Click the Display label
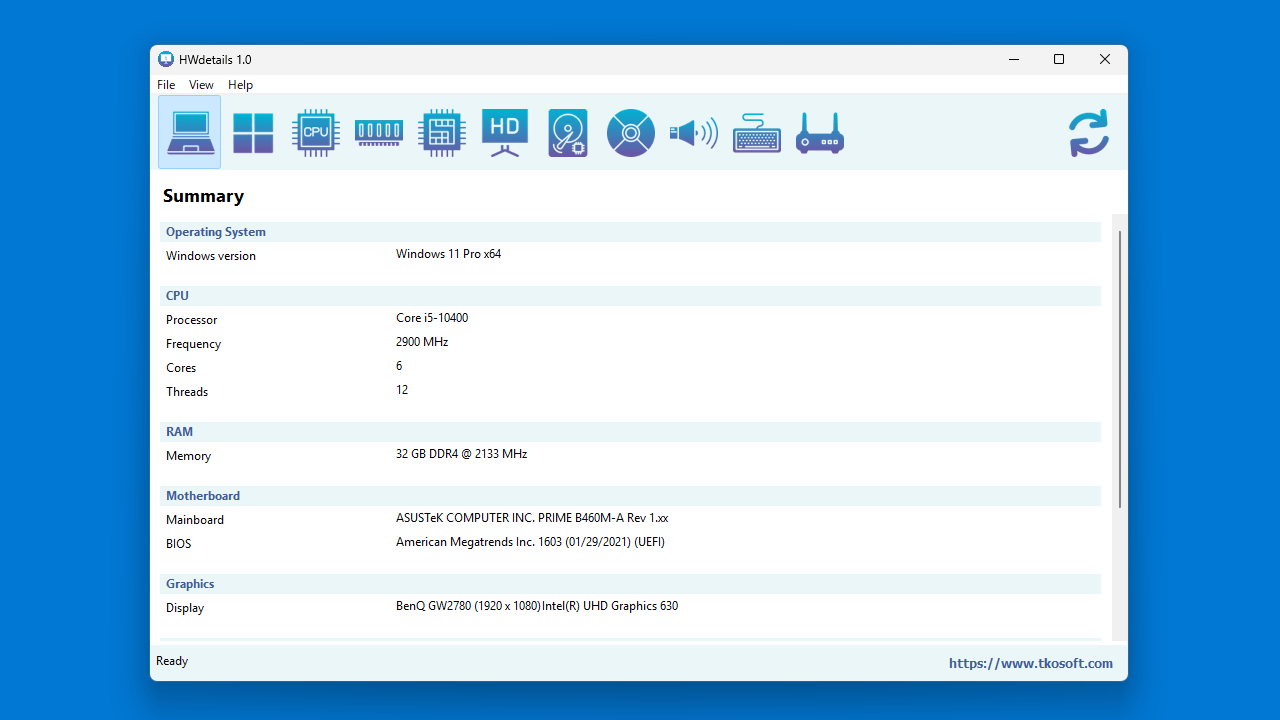Screen dimensions: 1280x720 tap(185, 608)
